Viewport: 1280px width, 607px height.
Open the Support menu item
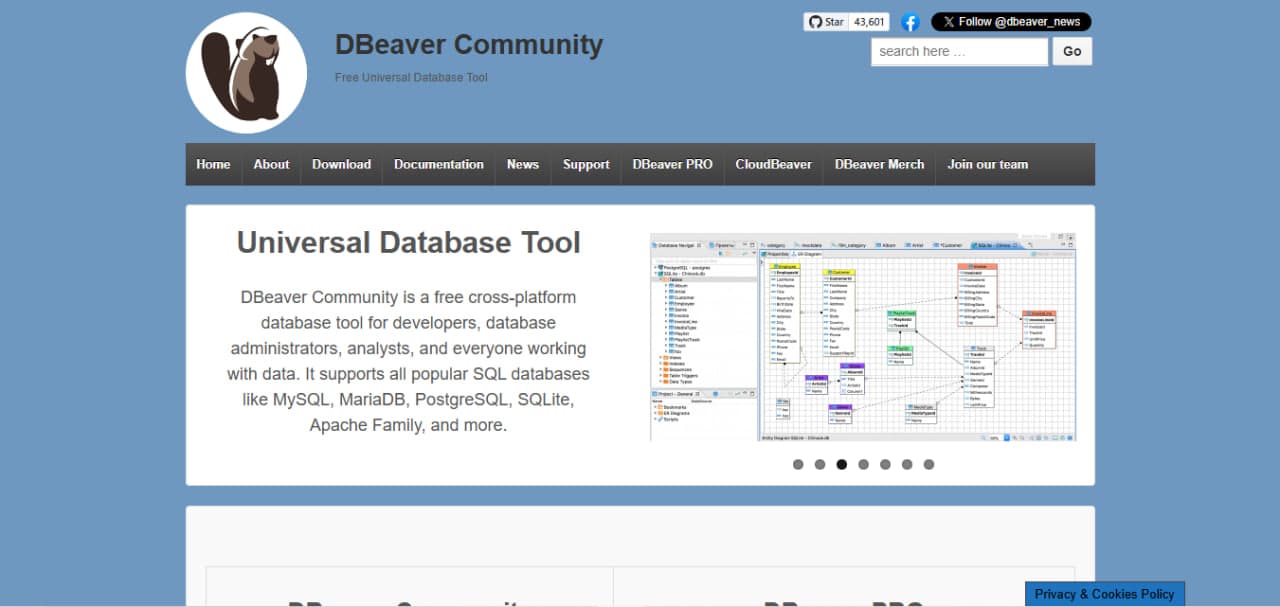click(586, 164)
